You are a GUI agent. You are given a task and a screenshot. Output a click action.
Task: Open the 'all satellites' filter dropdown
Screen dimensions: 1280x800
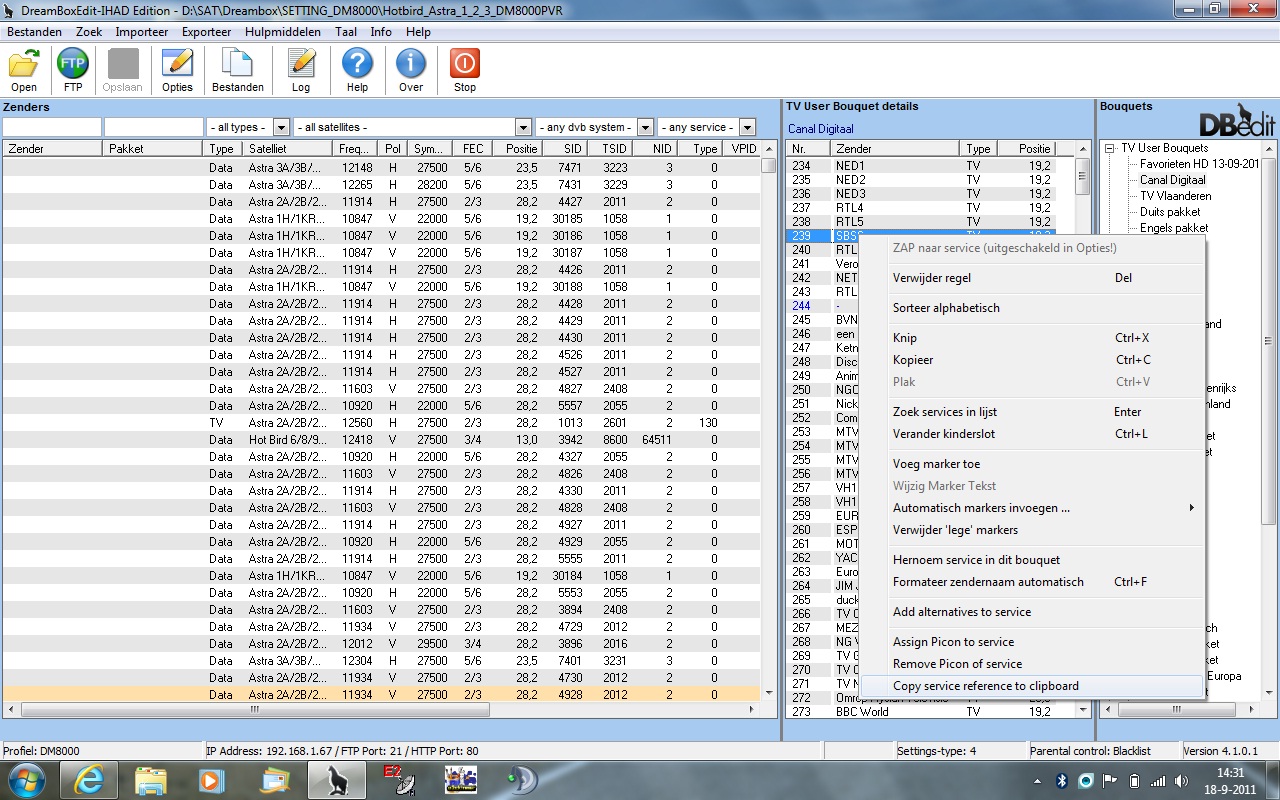[x=523, y=128]
